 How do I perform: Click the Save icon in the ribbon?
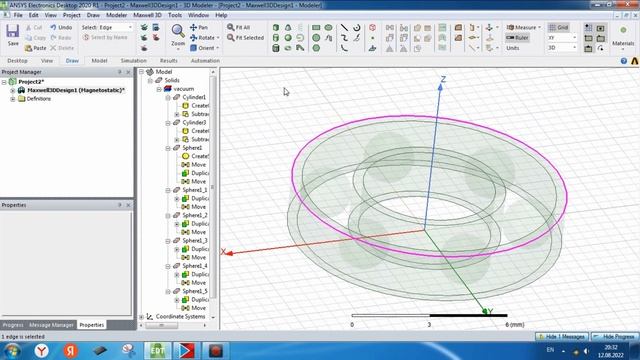(x=13, y=32)
